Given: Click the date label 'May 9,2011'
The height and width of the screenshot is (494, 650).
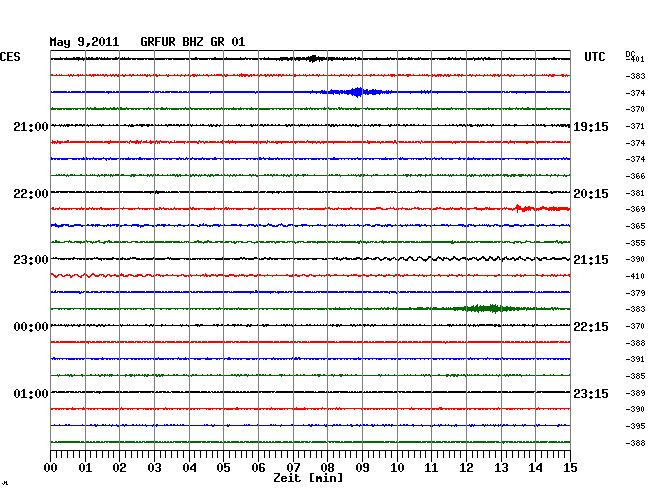Looking at the screenshot, I should click(84, 42).
